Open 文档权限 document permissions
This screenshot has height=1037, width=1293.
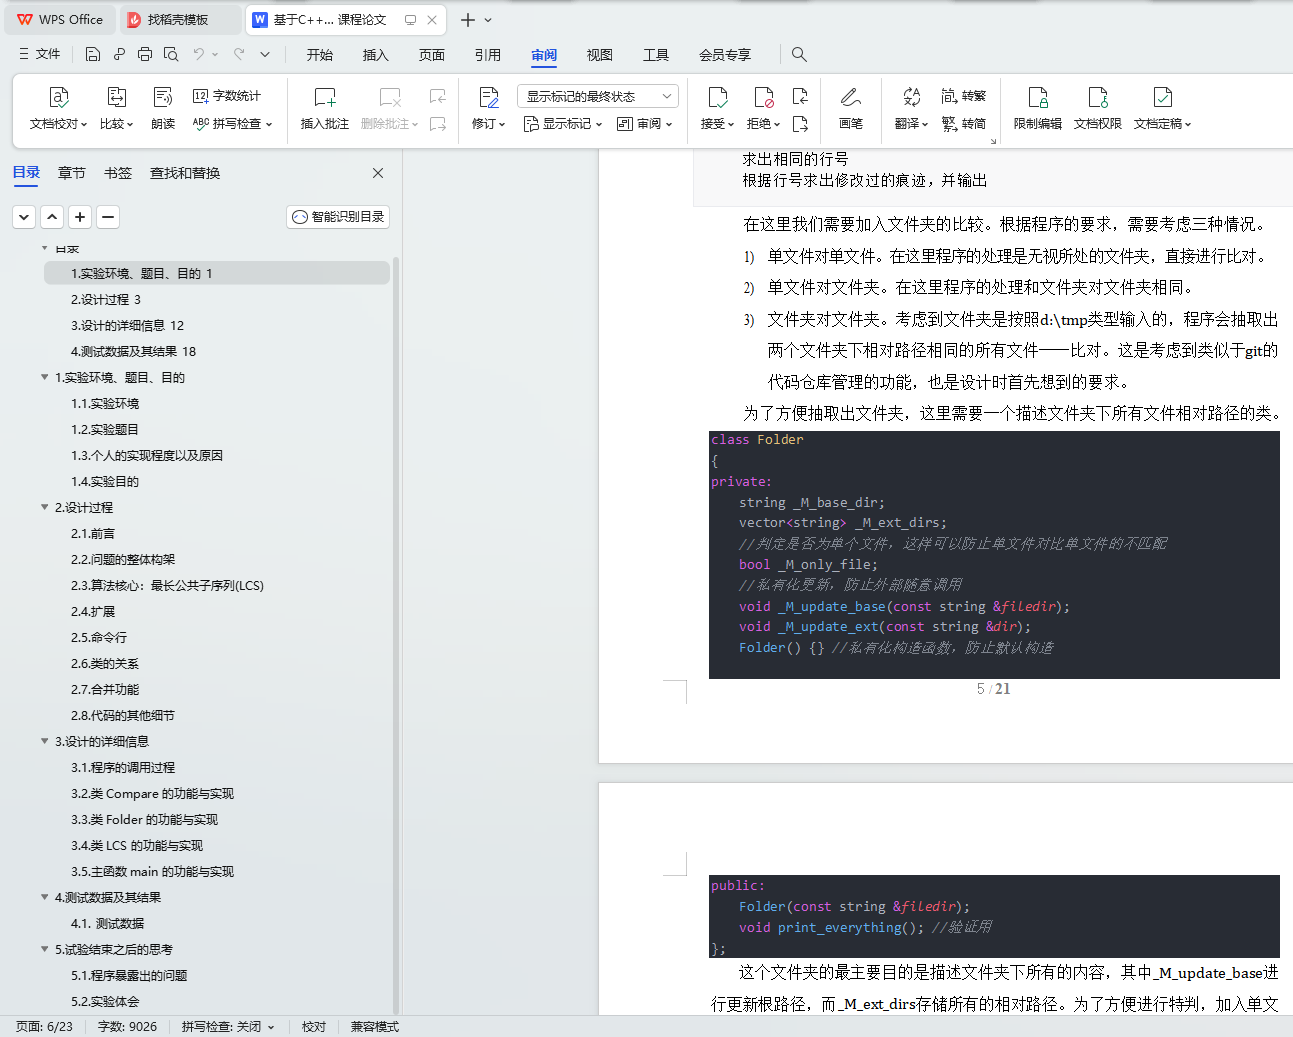pyautogui.click(x=1098, y=108)
